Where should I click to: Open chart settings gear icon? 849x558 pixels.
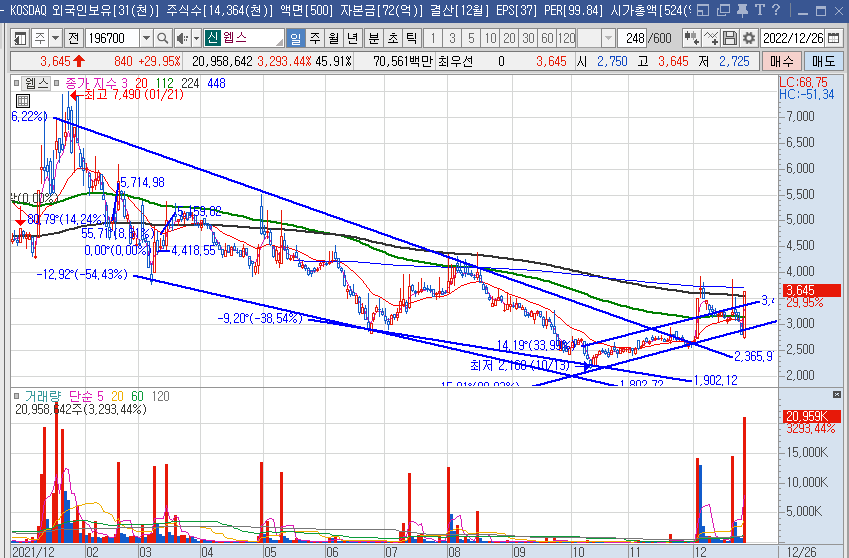749,38
